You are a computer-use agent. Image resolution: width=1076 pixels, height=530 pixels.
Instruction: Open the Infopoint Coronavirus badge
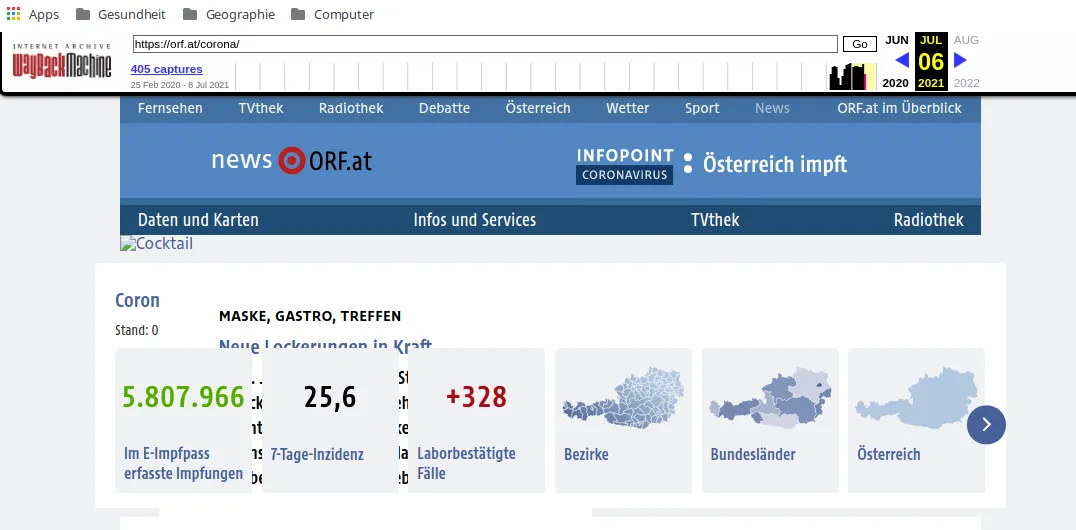625,165
